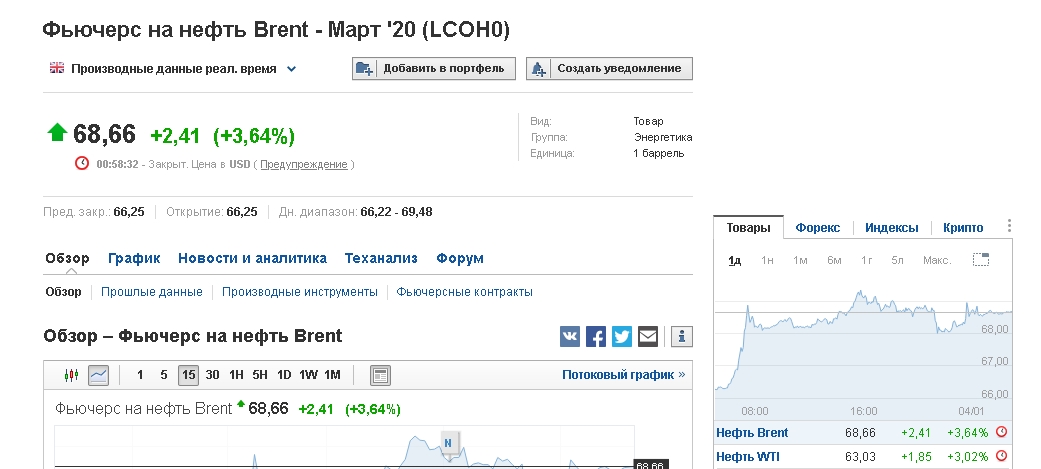Screen dimensions: 1041x469
Task: Click Добавить в портфель button
Action: [x=434, y=68]
